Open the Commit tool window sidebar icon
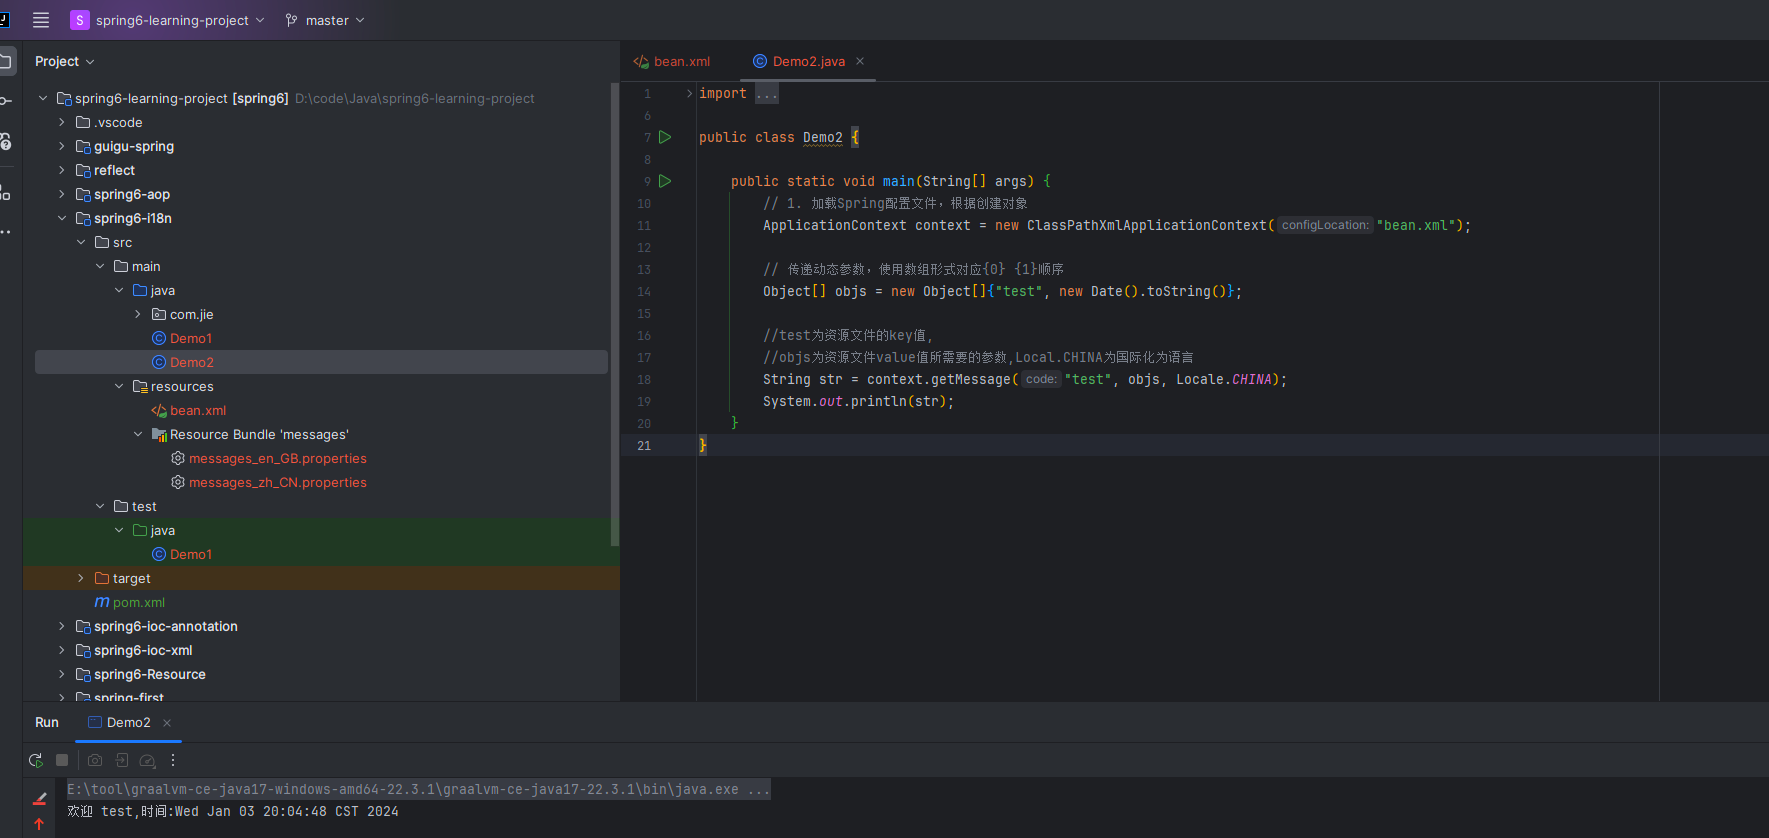This screenshot has height=838, width=1769. point(6,101)
